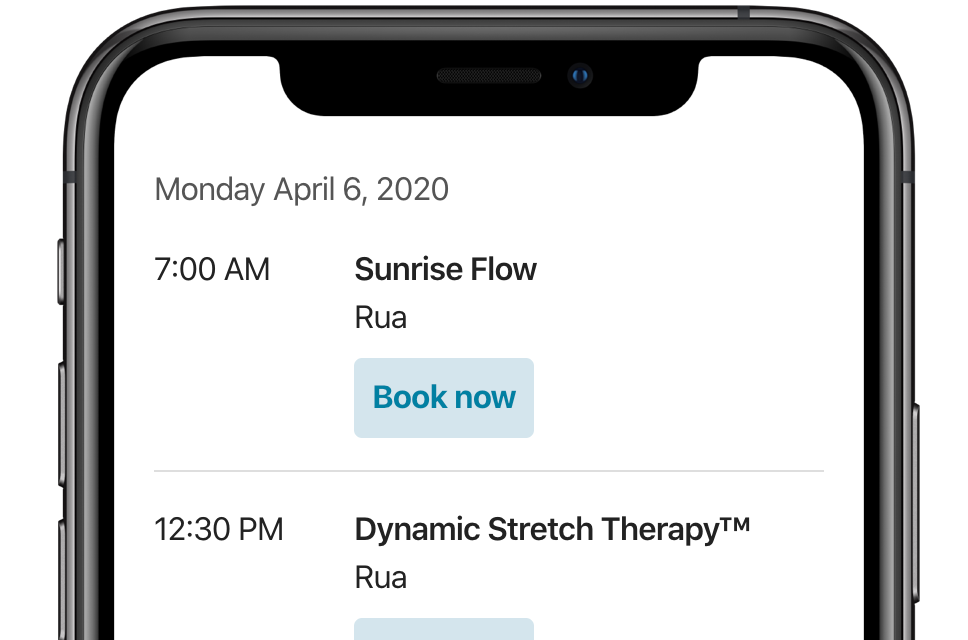Click the 7:00 AM time label
Image resolution: width=968 pixels, height=640 pixels.
(212, 270)
